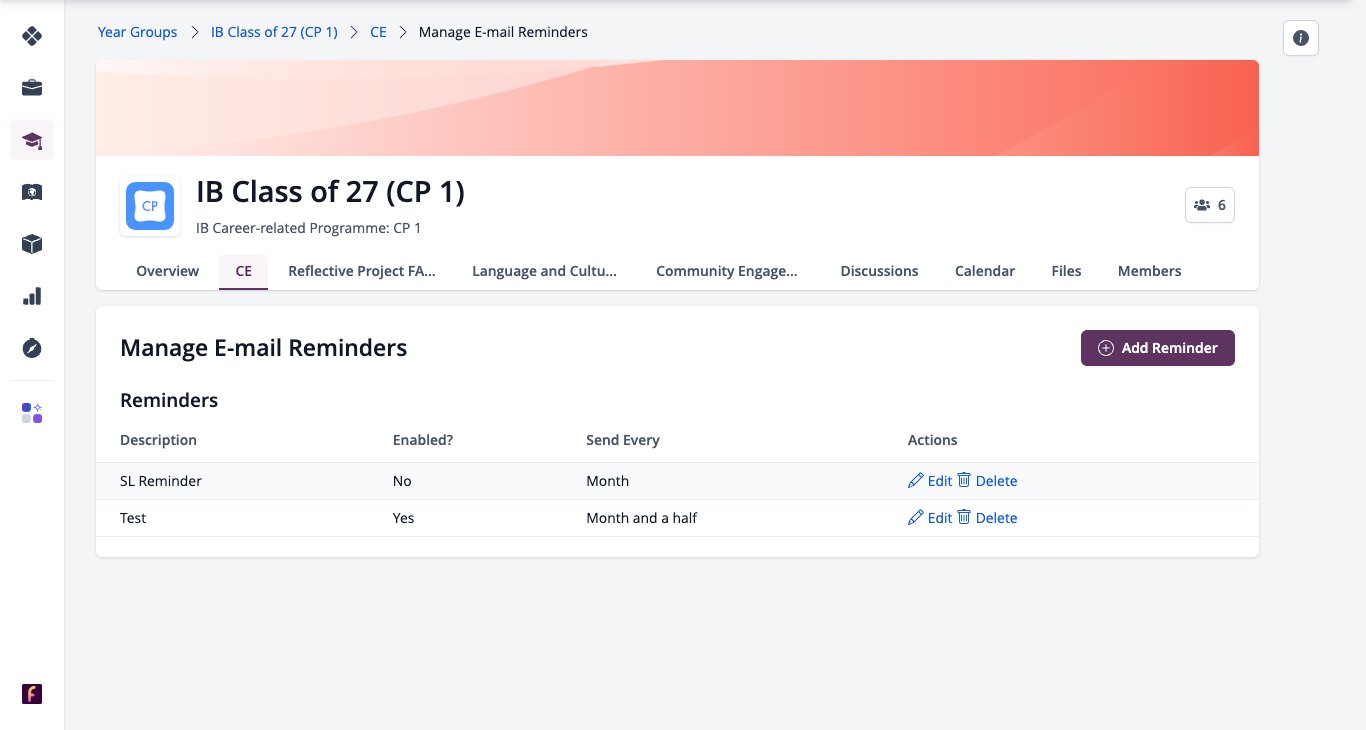Open the diamond logo home icon
The image size is (1366, 730).
click(x=32, y=36)
